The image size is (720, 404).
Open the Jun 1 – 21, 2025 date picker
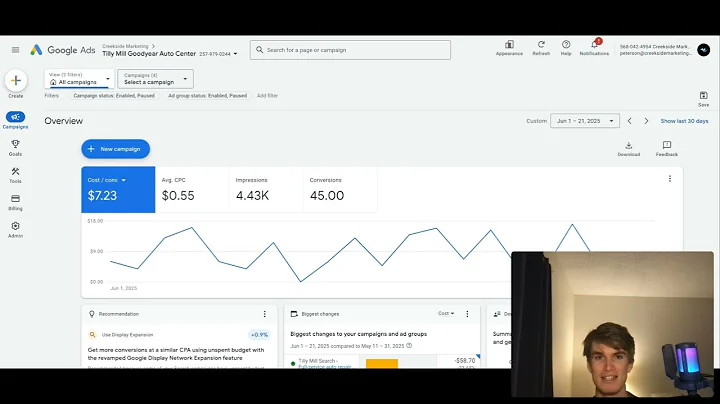(x=585, y=121)
